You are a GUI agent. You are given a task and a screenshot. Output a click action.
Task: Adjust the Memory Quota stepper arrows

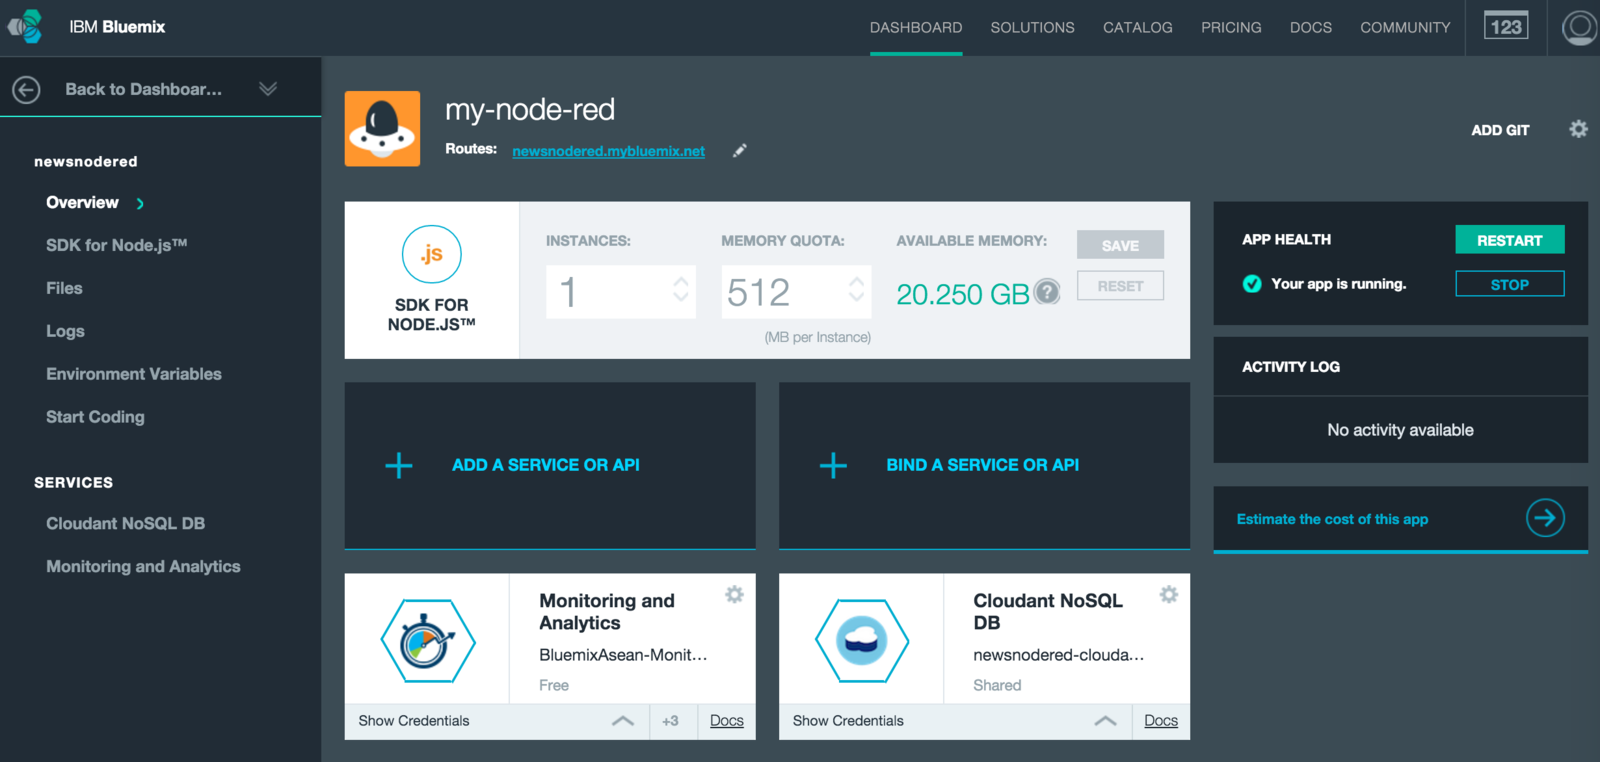tap(857, 290)
